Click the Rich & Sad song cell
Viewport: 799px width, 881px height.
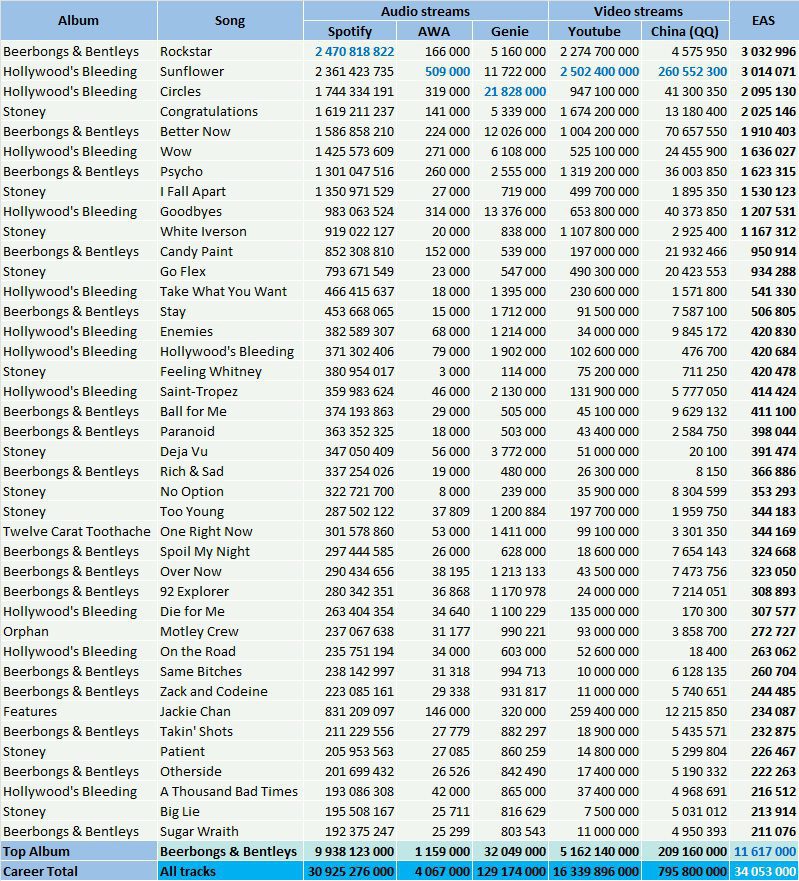click(230, 472)
